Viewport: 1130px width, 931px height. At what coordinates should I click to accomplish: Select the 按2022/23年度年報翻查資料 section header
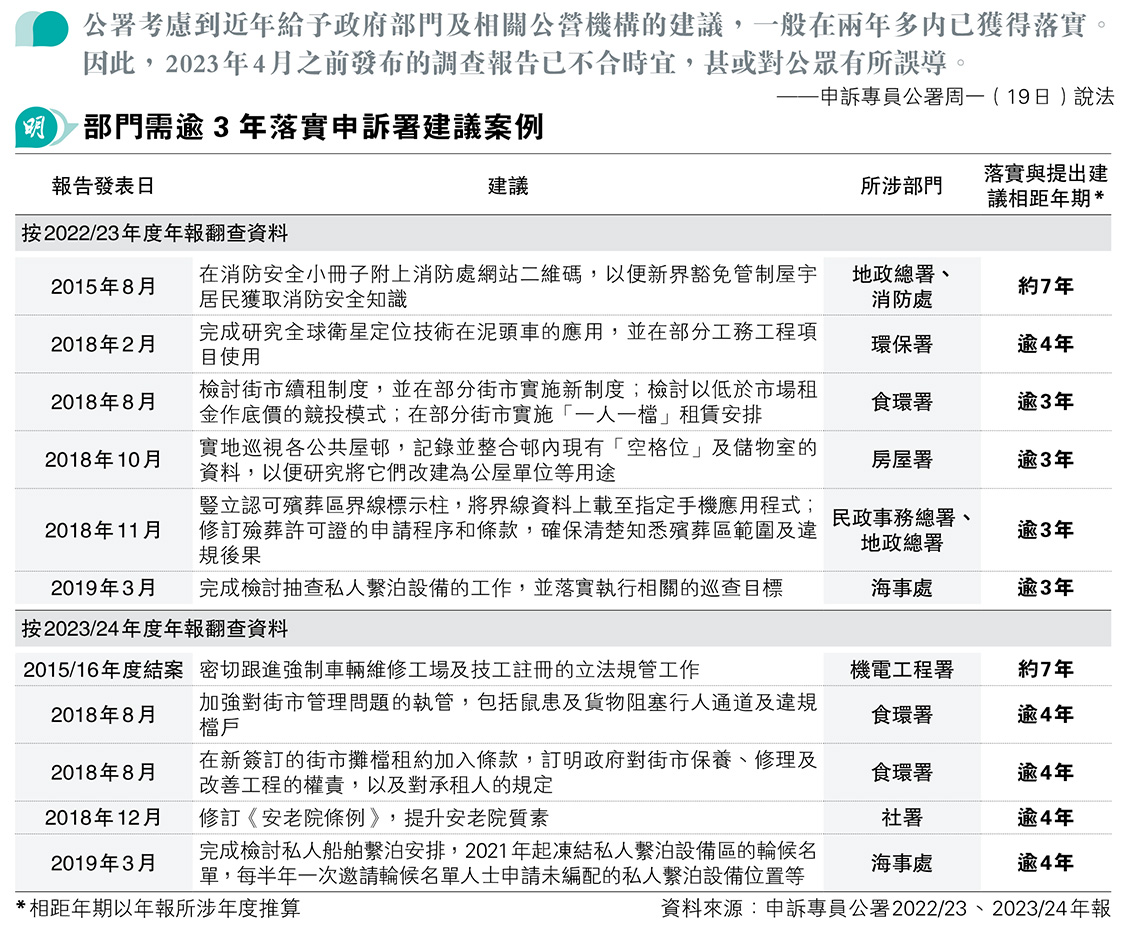click(x=155, y=234)
